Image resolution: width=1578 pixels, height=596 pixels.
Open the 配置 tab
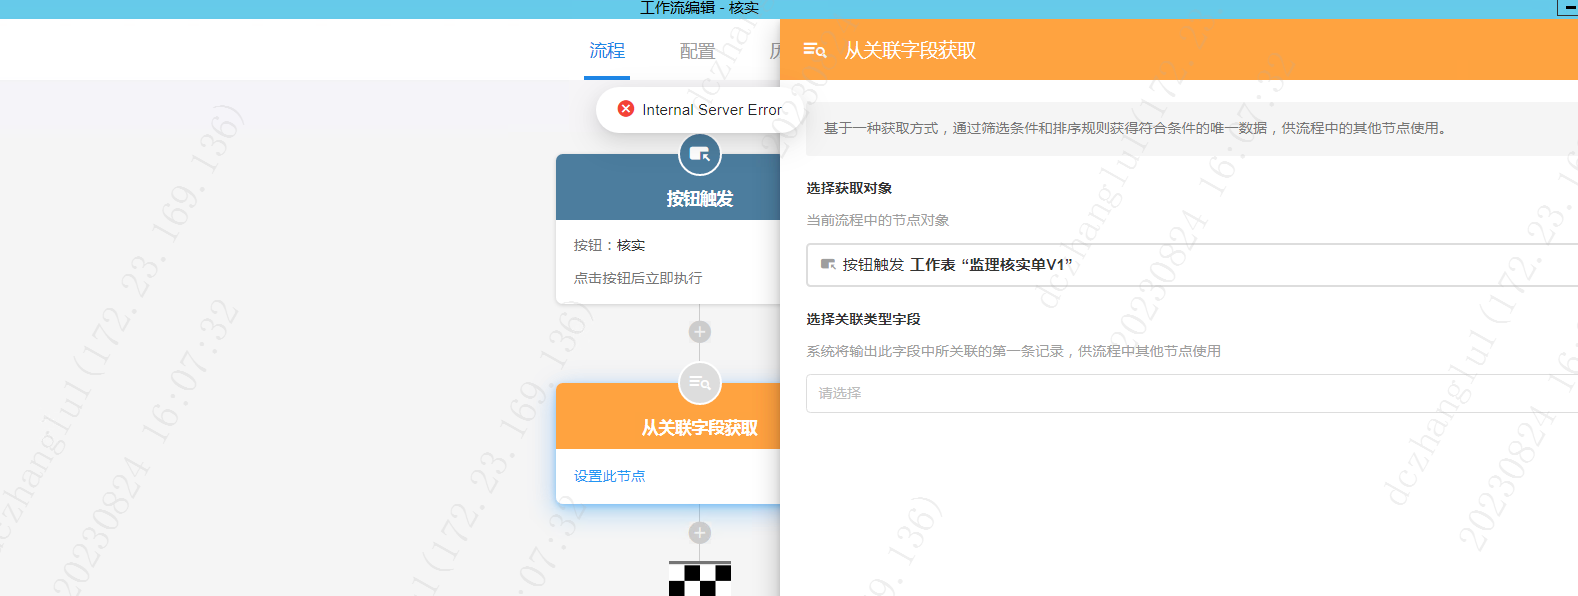(697, 51)
